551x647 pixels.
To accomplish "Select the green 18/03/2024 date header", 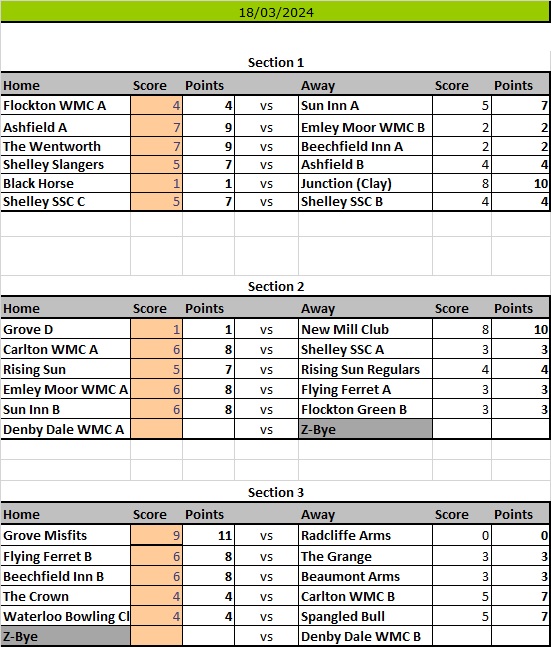I will (x=275, y=12).
